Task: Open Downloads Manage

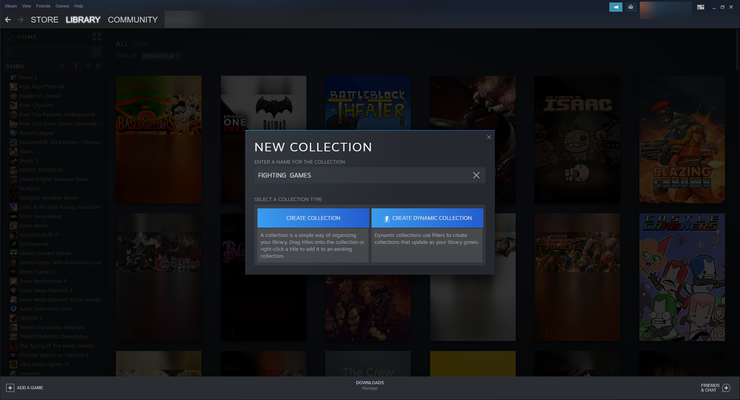Action: [370, 385]
